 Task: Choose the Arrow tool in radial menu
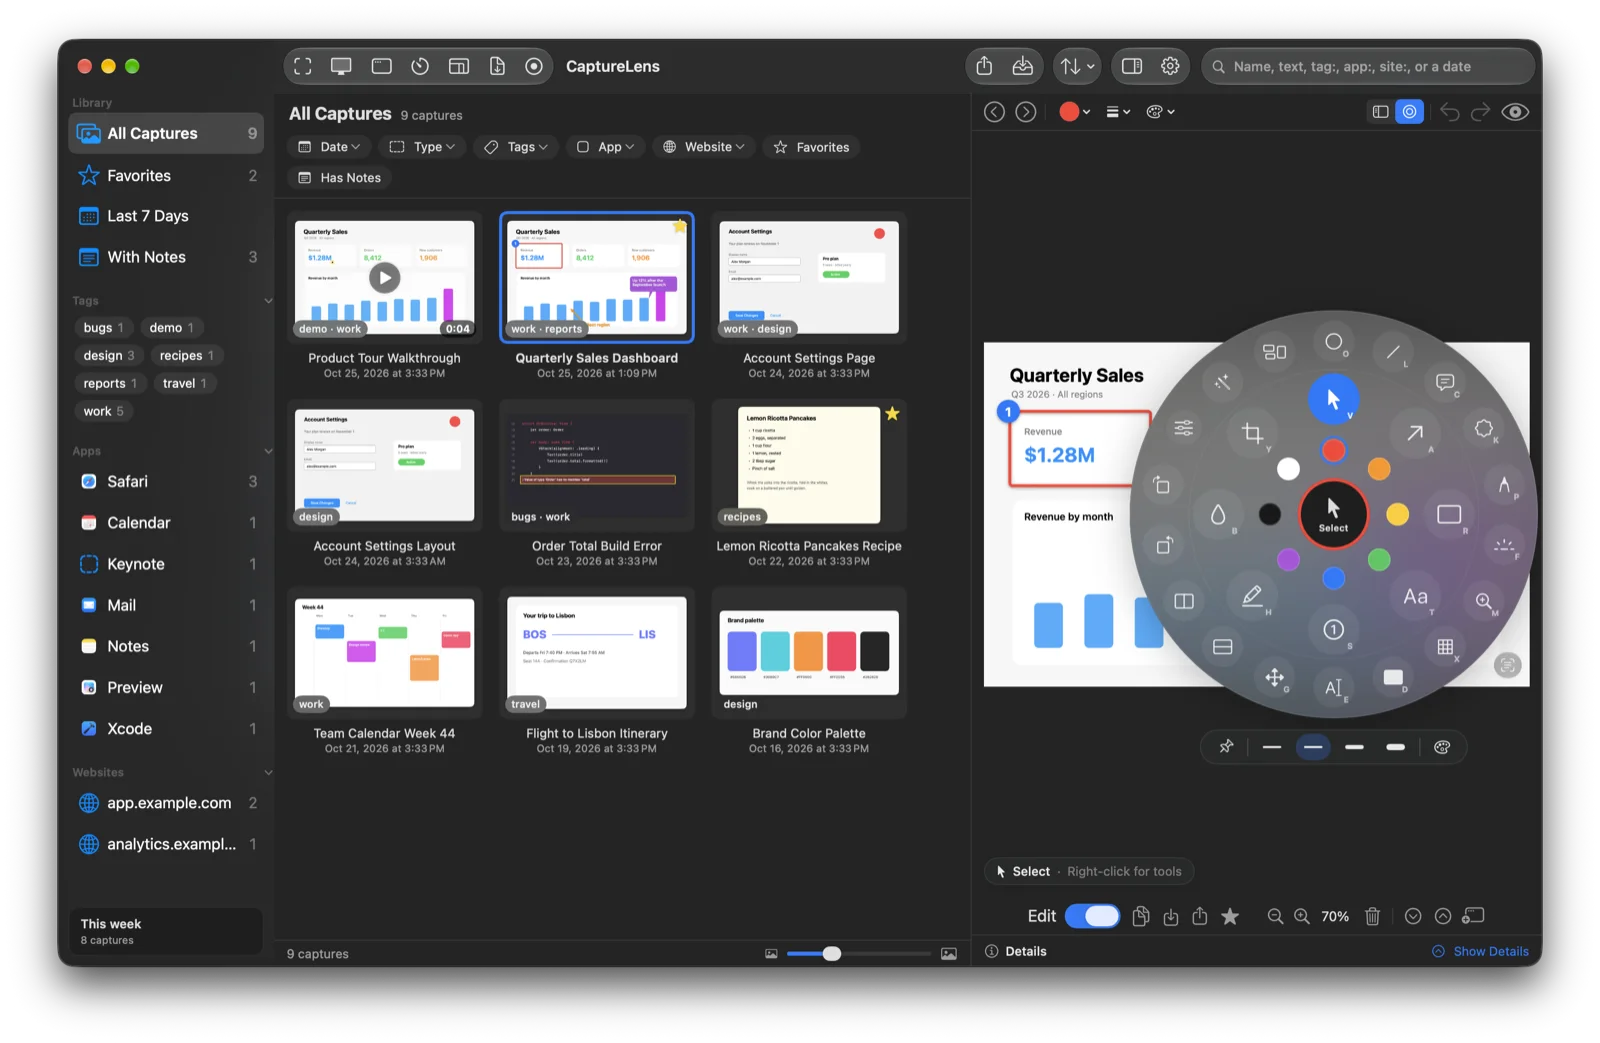[1414, 433]
